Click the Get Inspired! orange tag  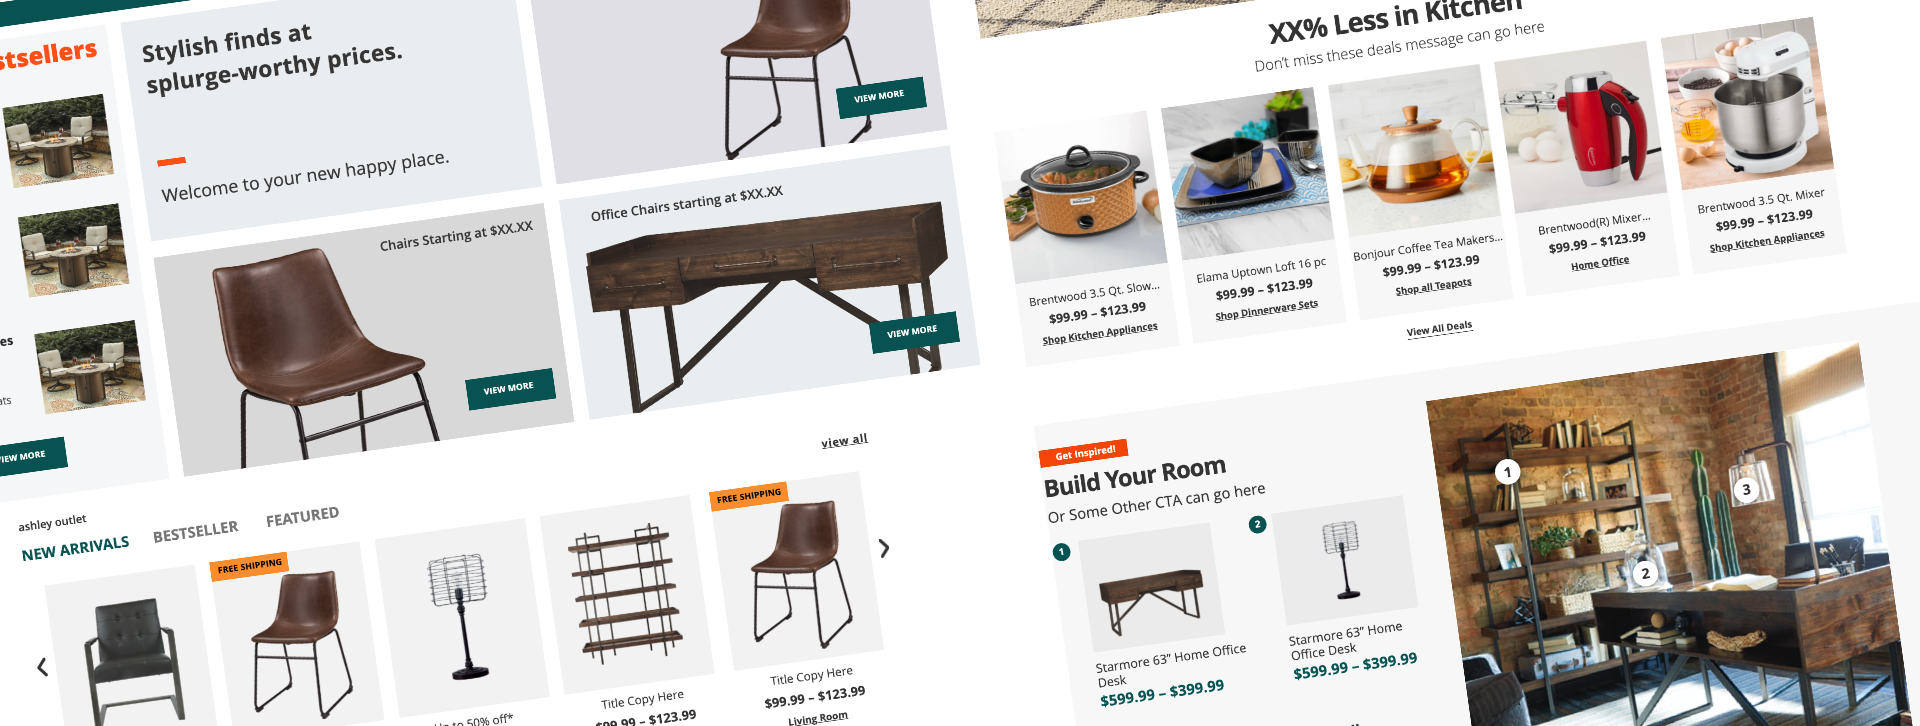tap(1084, 452)
